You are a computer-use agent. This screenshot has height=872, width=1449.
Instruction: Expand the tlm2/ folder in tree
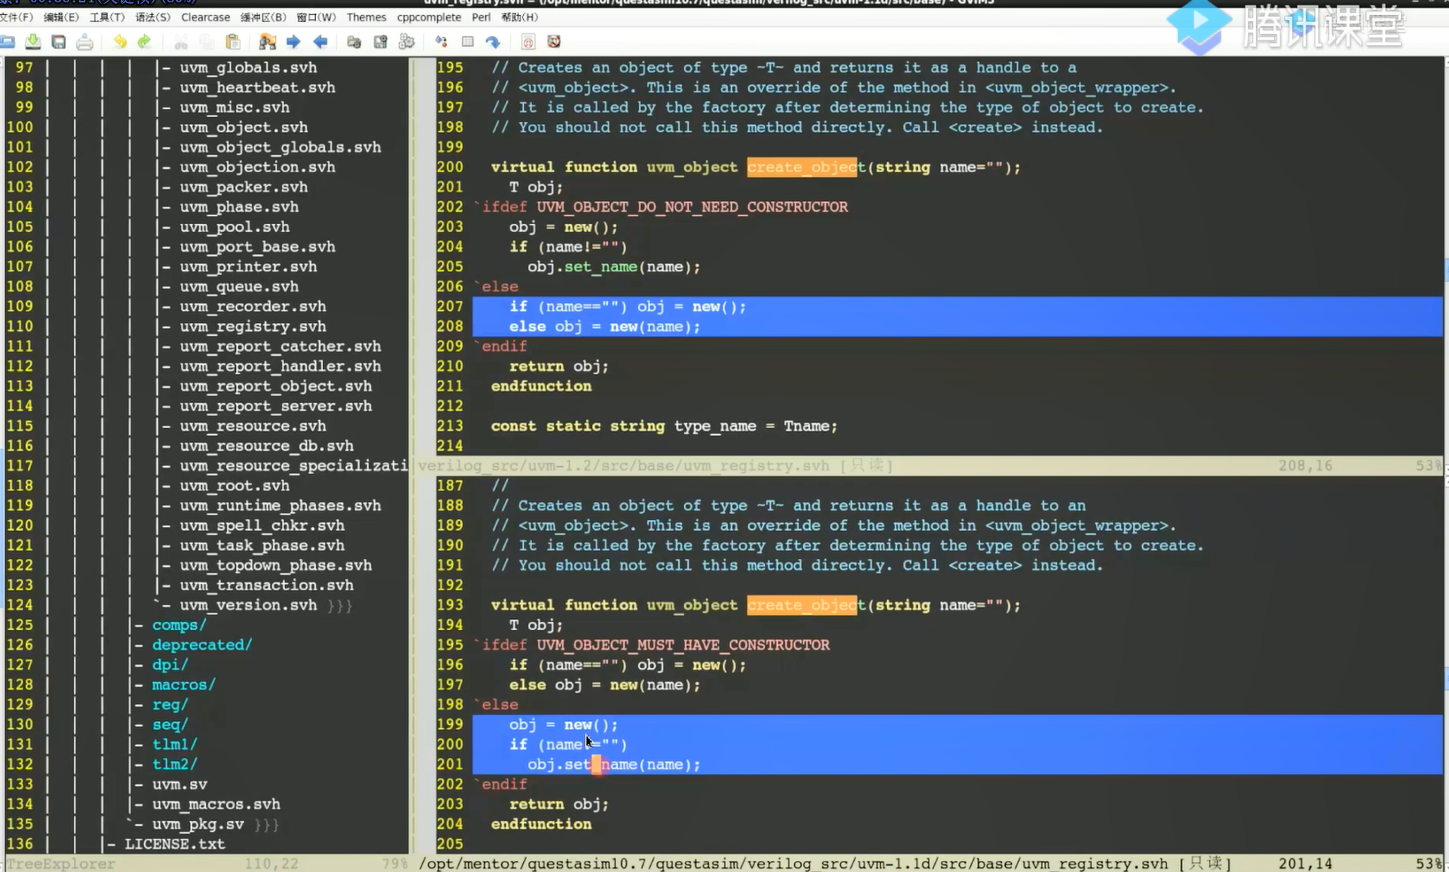[x=175, y=764]
